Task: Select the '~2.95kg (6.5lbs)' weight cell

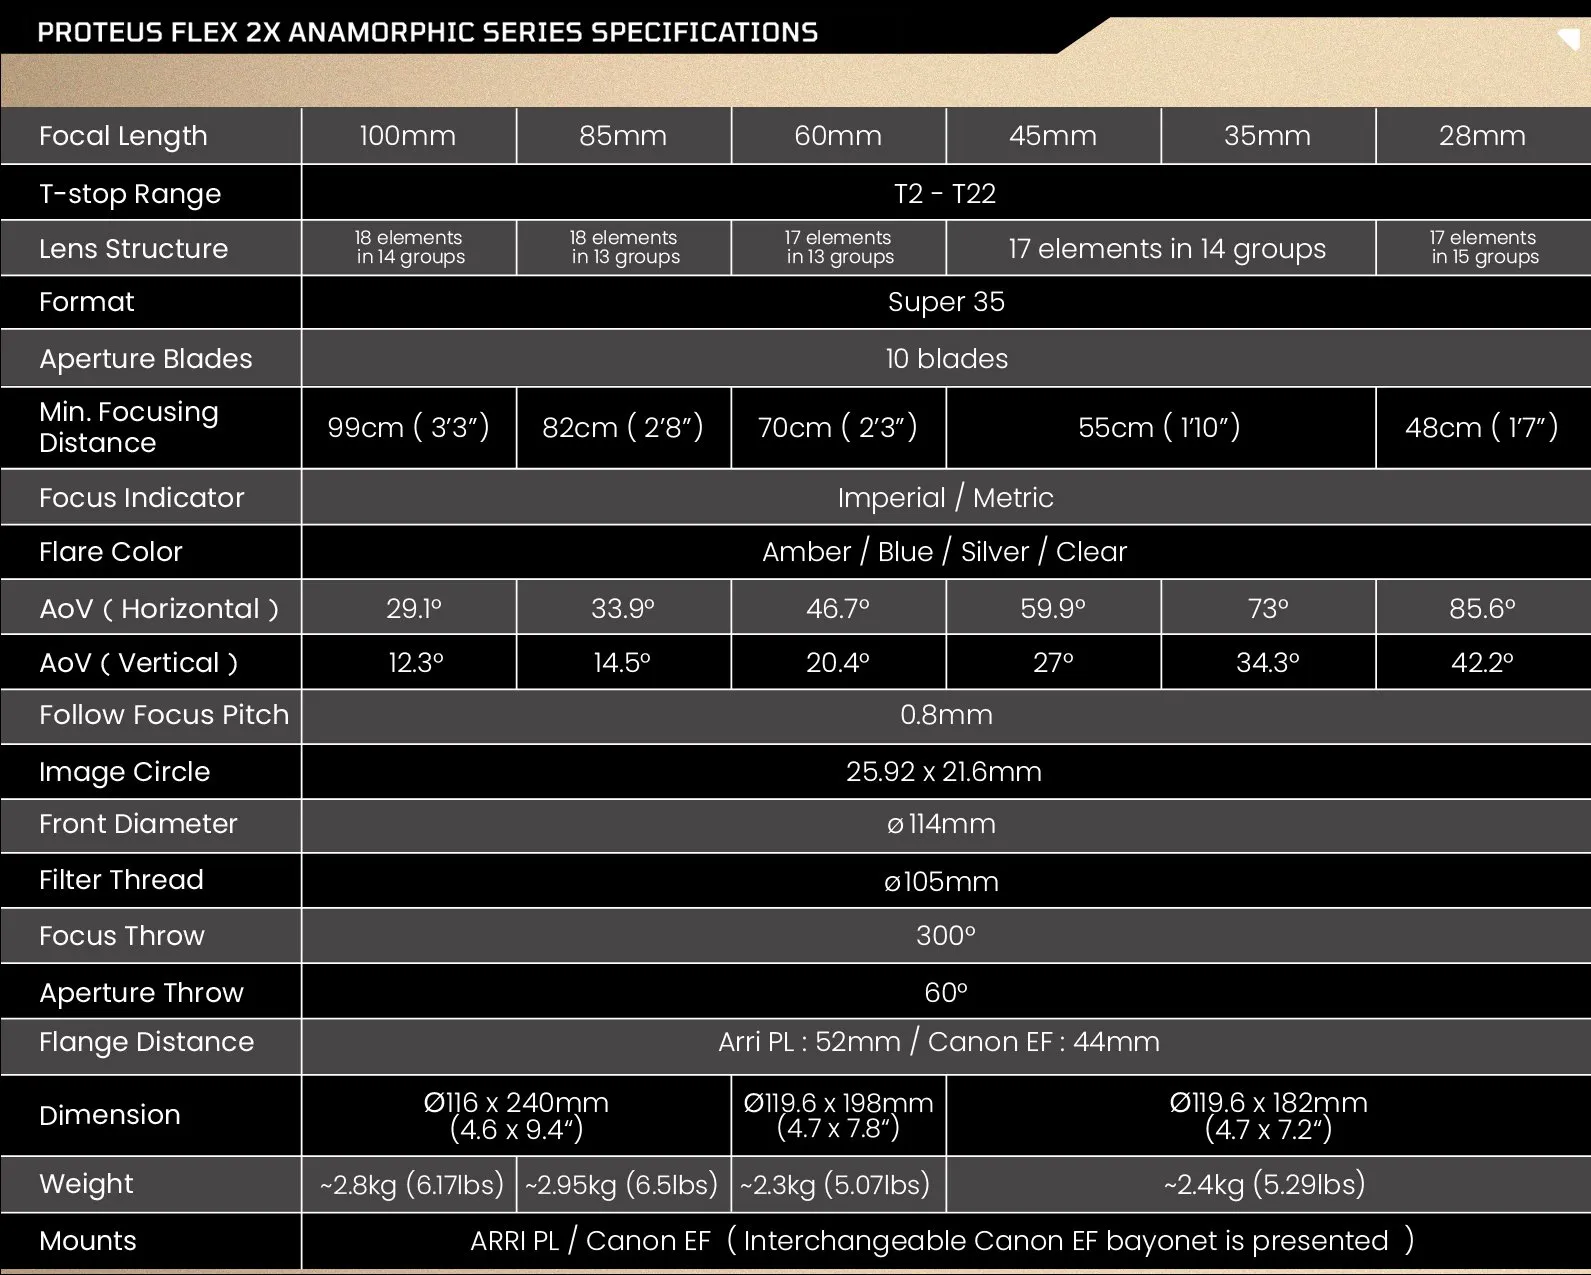Action: [x=622, y=1185]
